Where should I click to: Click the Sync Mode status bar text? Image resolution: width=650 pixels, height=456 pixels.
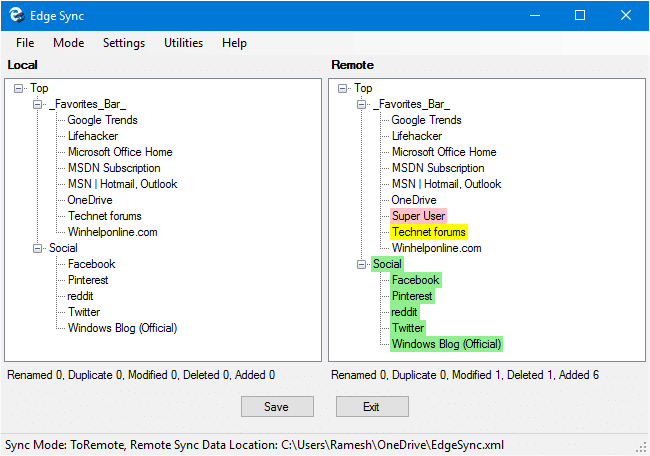click(x=254, y=445)
